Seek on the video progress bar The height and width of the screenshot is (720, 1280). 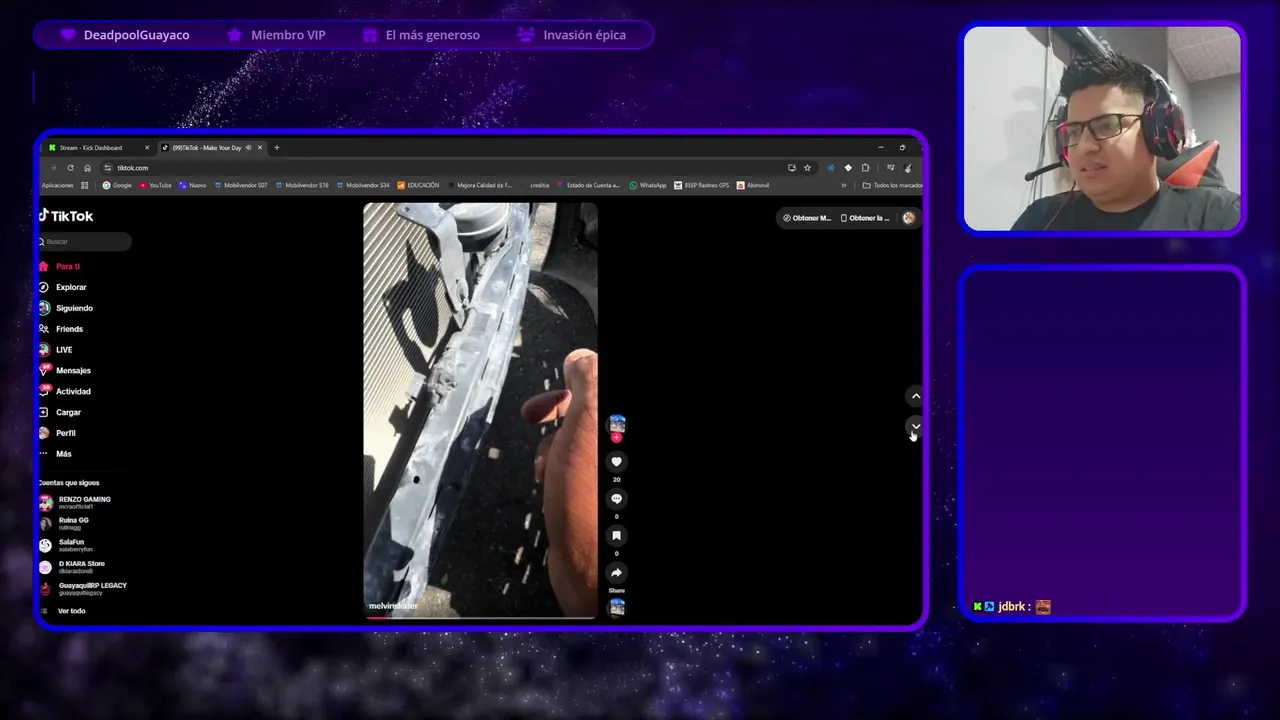click(480, 617)
